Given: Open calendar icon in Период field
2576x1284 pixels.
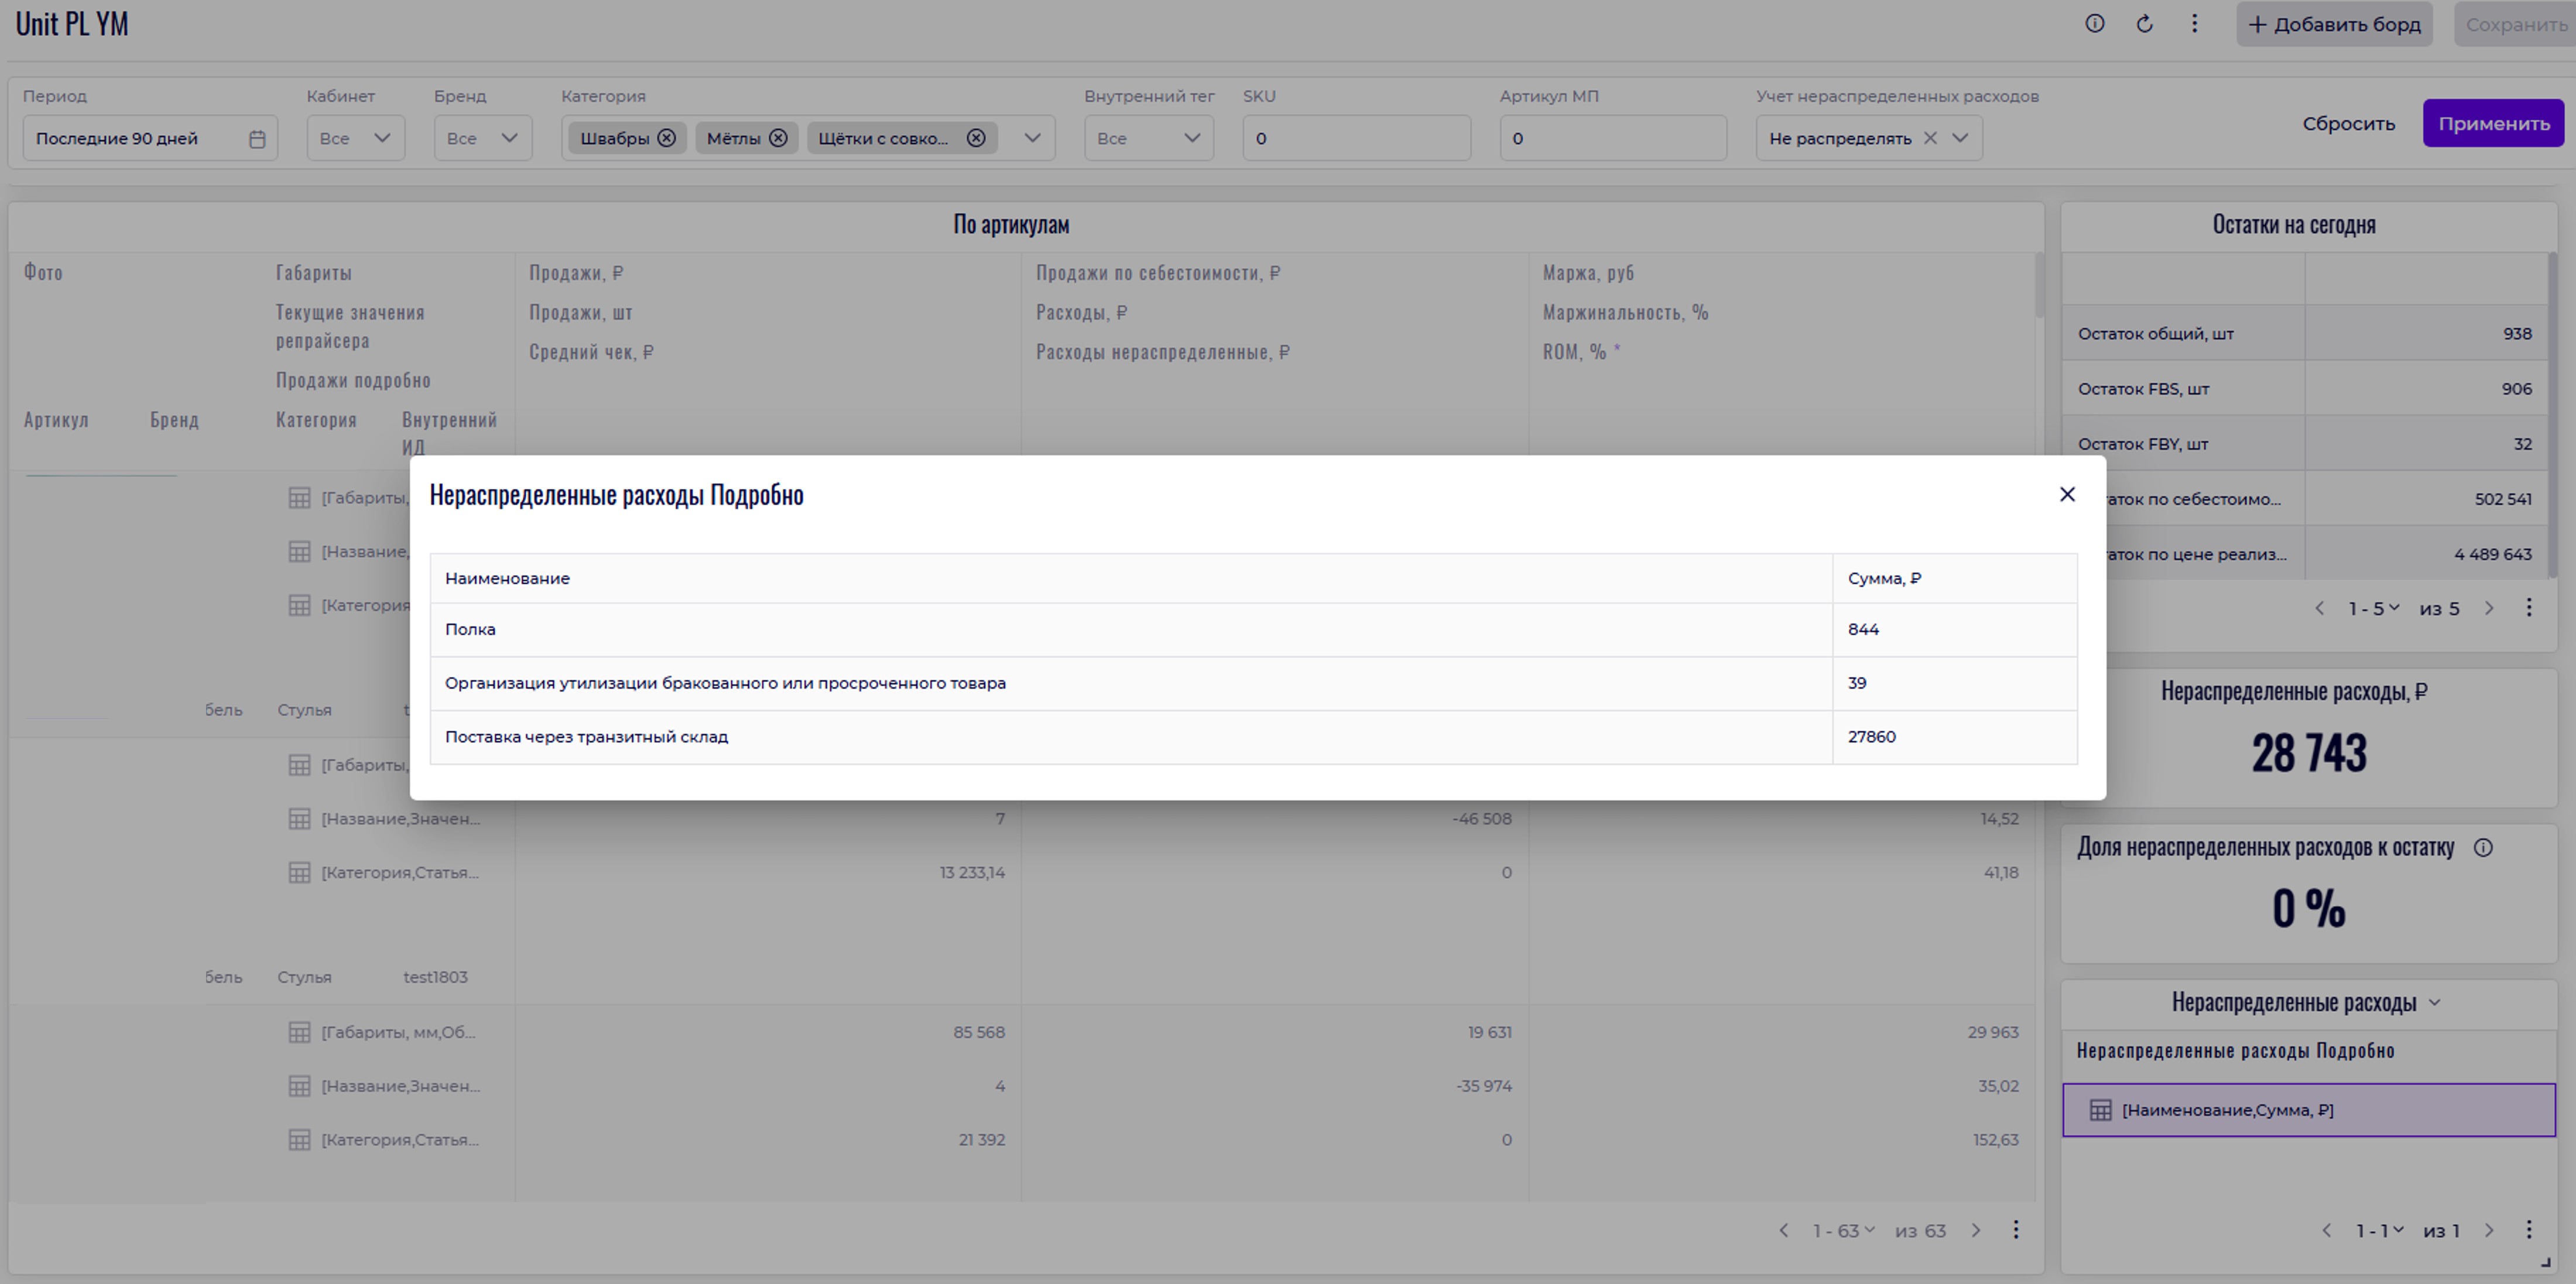Looking at the screenshot, I should point(257,139).
